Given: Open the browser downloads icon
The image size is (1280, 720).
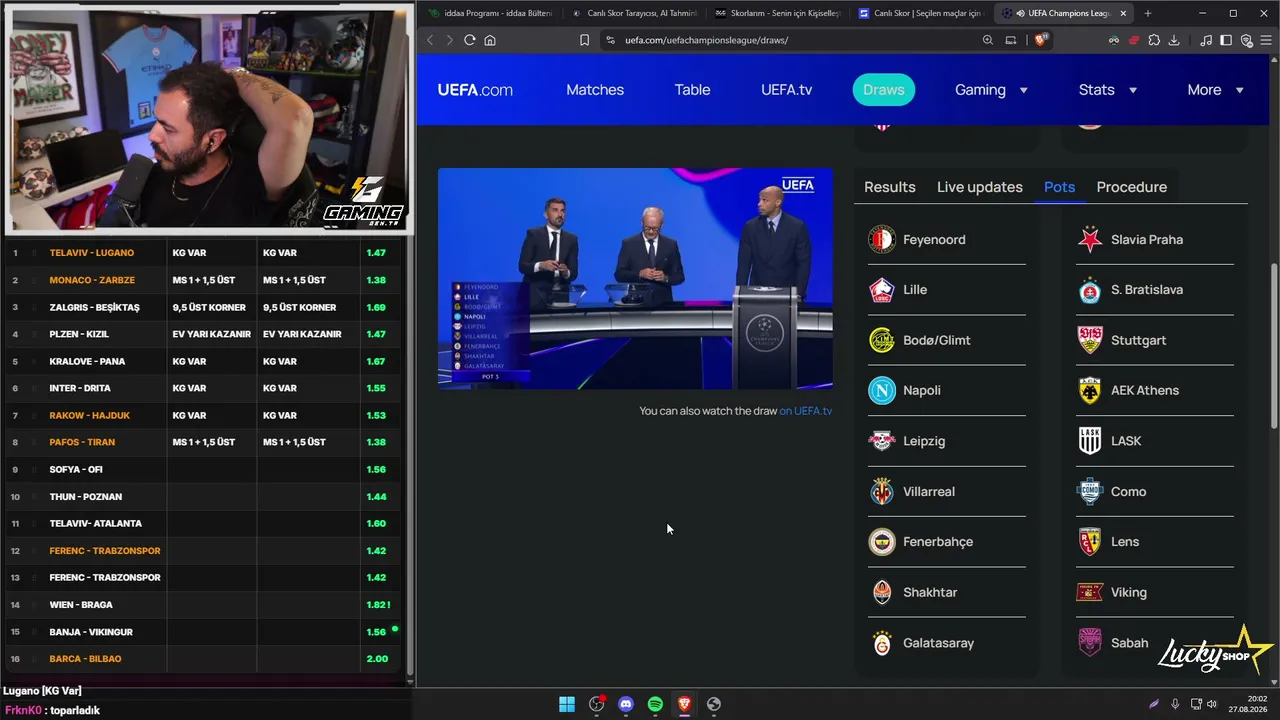Looking at the screenshot, I should coord(1174,40).
